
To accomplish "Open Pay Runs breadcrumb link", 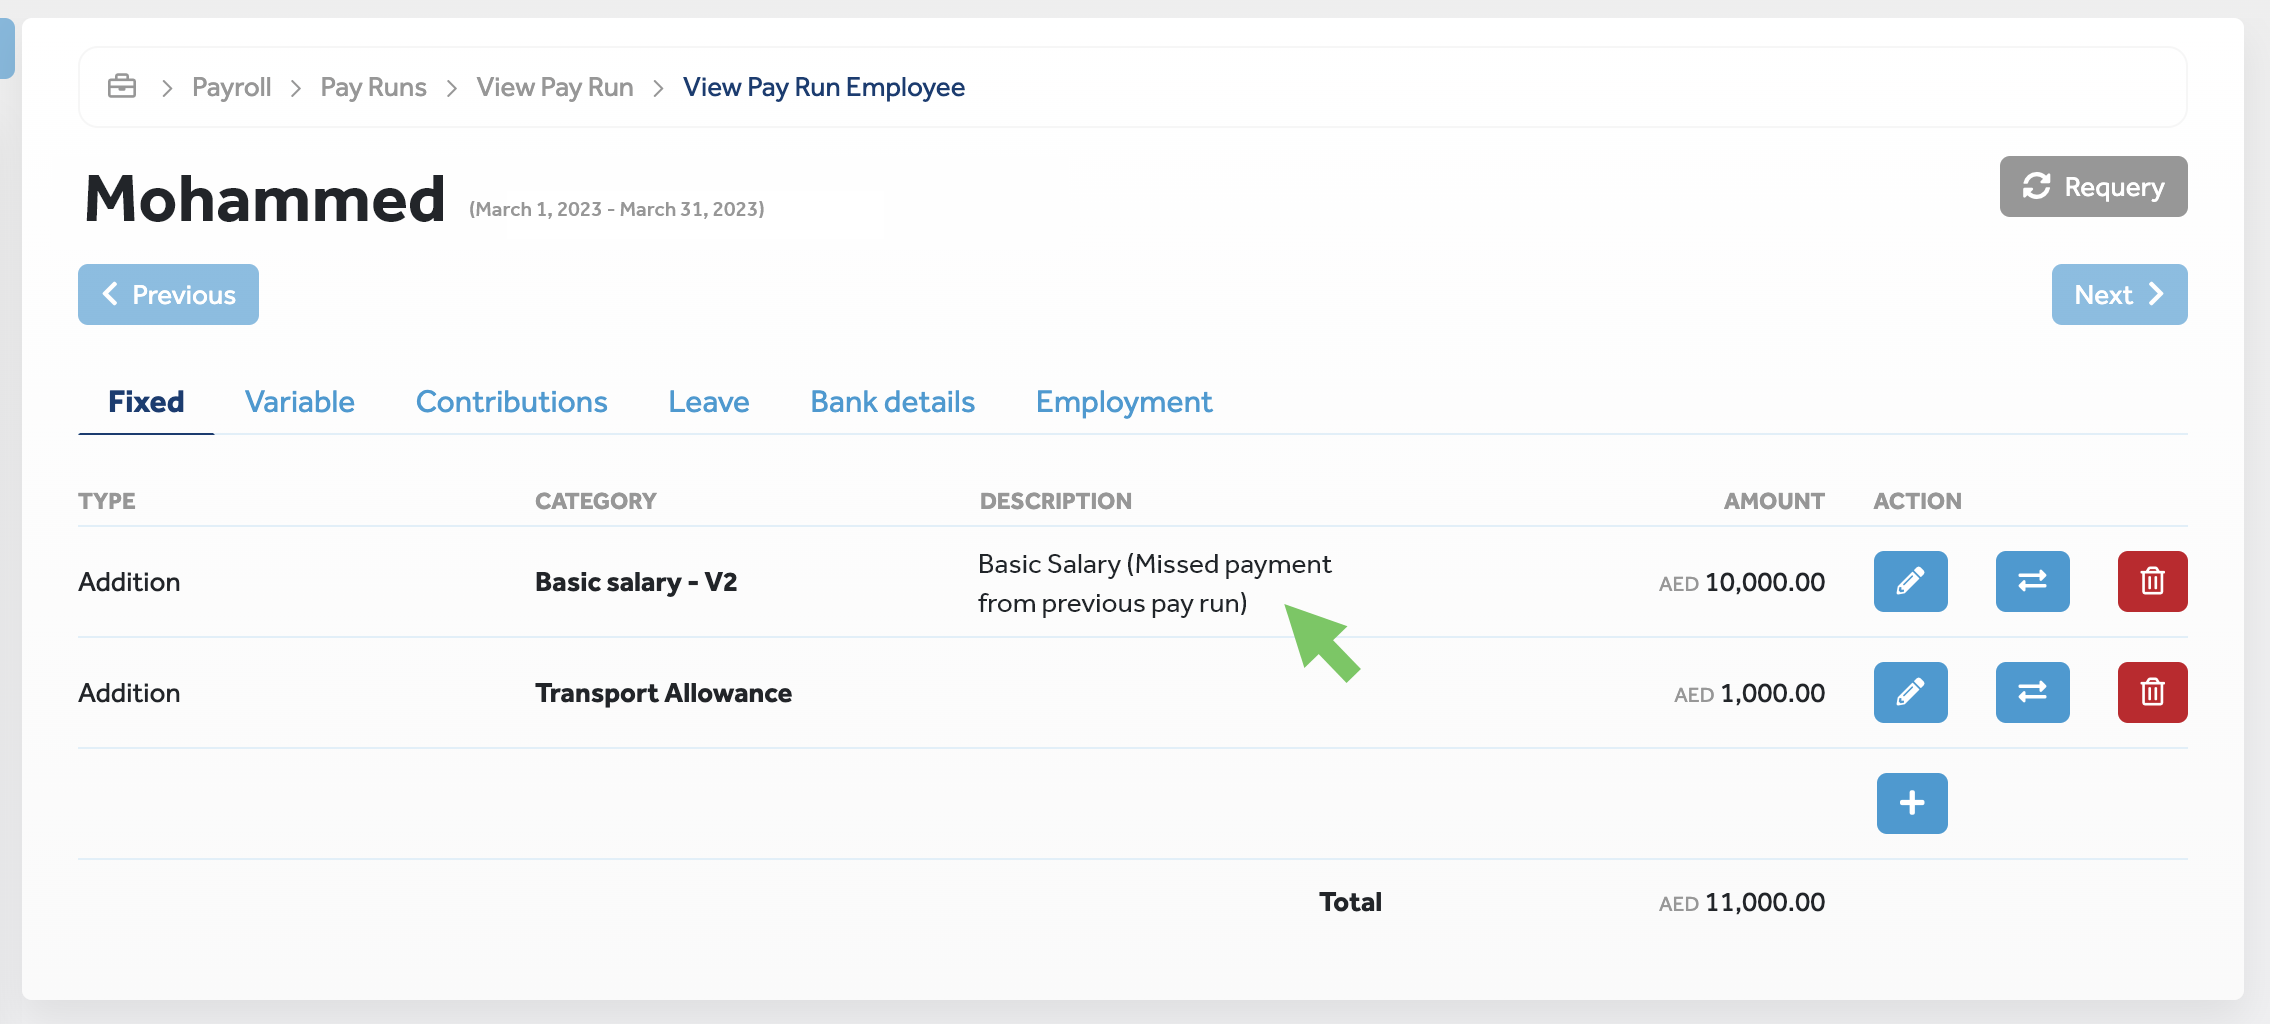I will [373, 88].
